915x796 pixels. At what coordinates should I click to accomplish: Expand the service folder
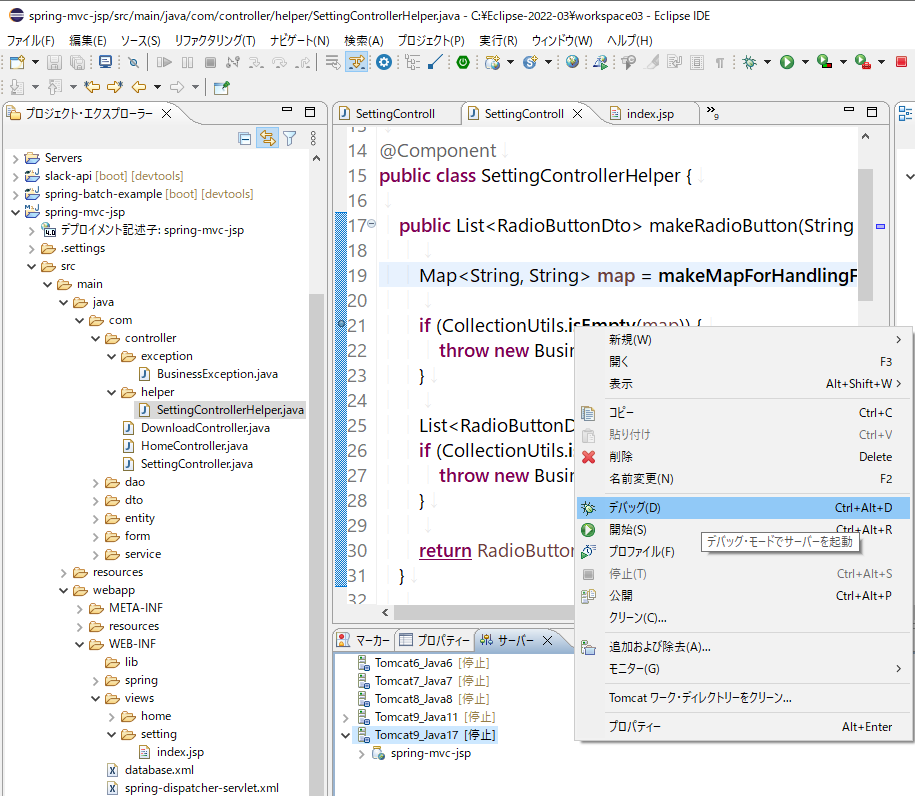[x=96, y=554]
